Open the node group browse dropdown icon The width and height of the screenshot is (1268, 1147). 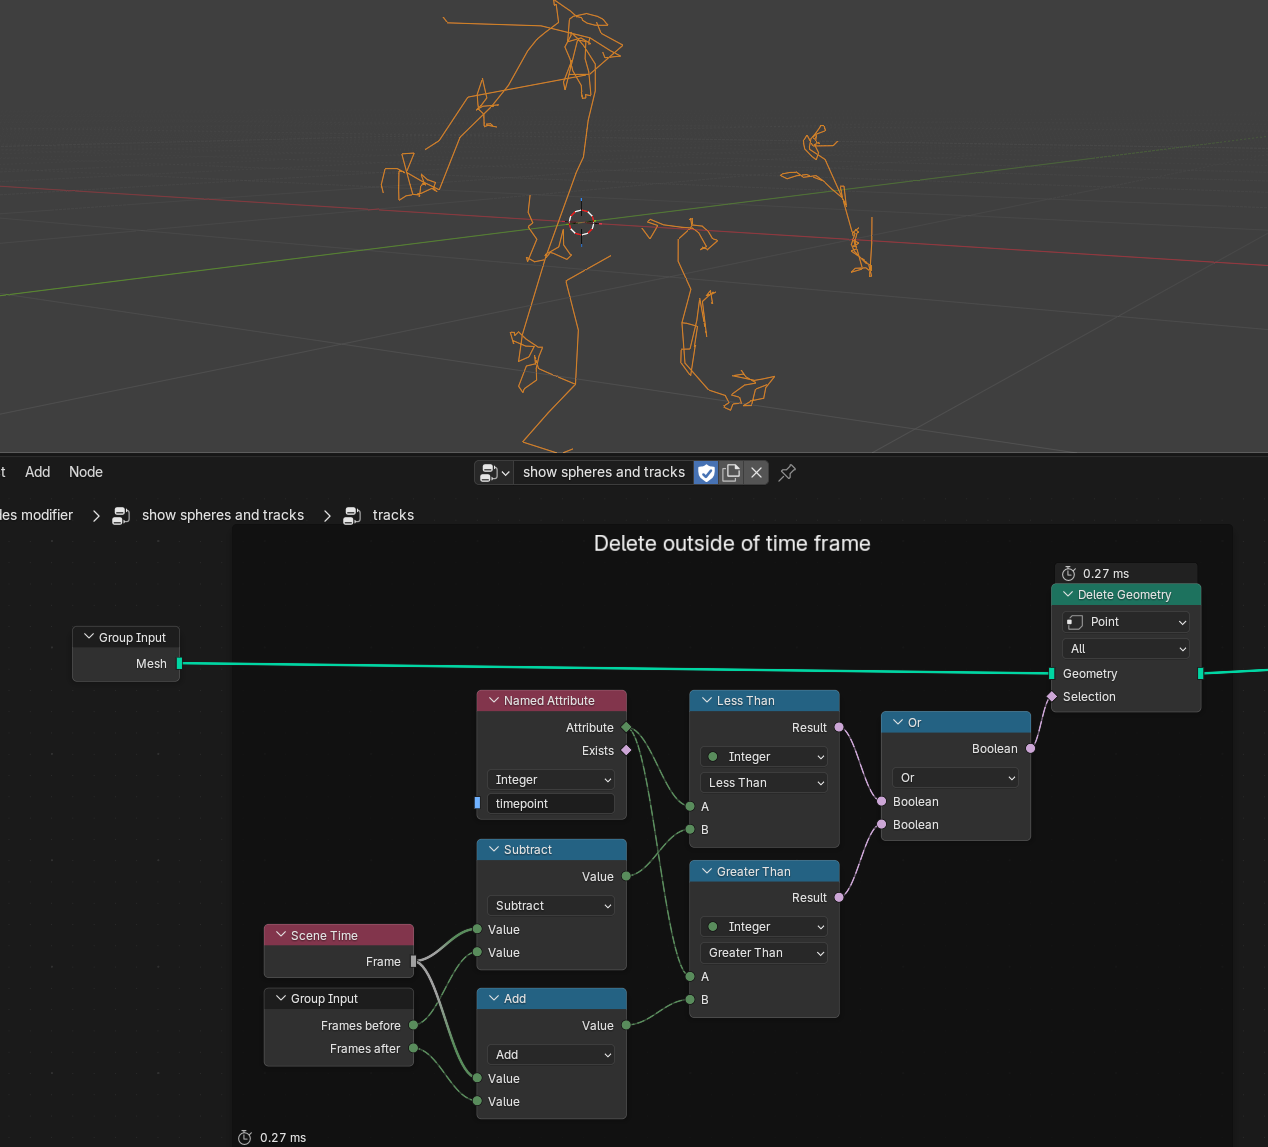pos(494,473)
